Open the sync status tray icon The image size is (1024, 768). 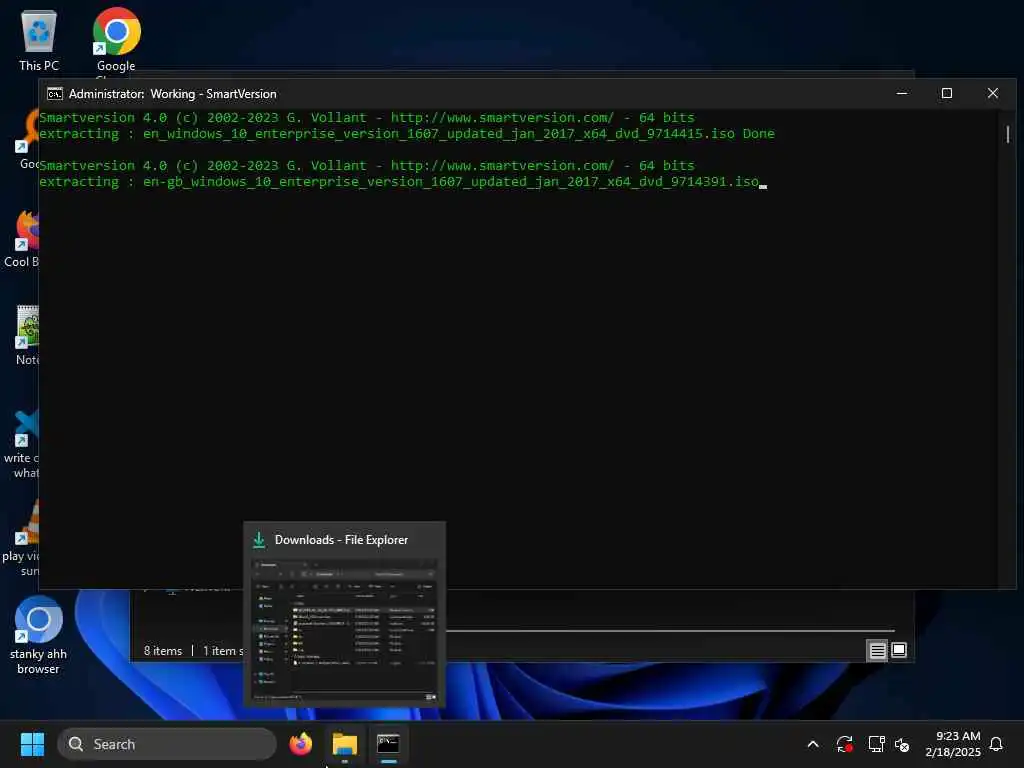[x=844, y=744]
